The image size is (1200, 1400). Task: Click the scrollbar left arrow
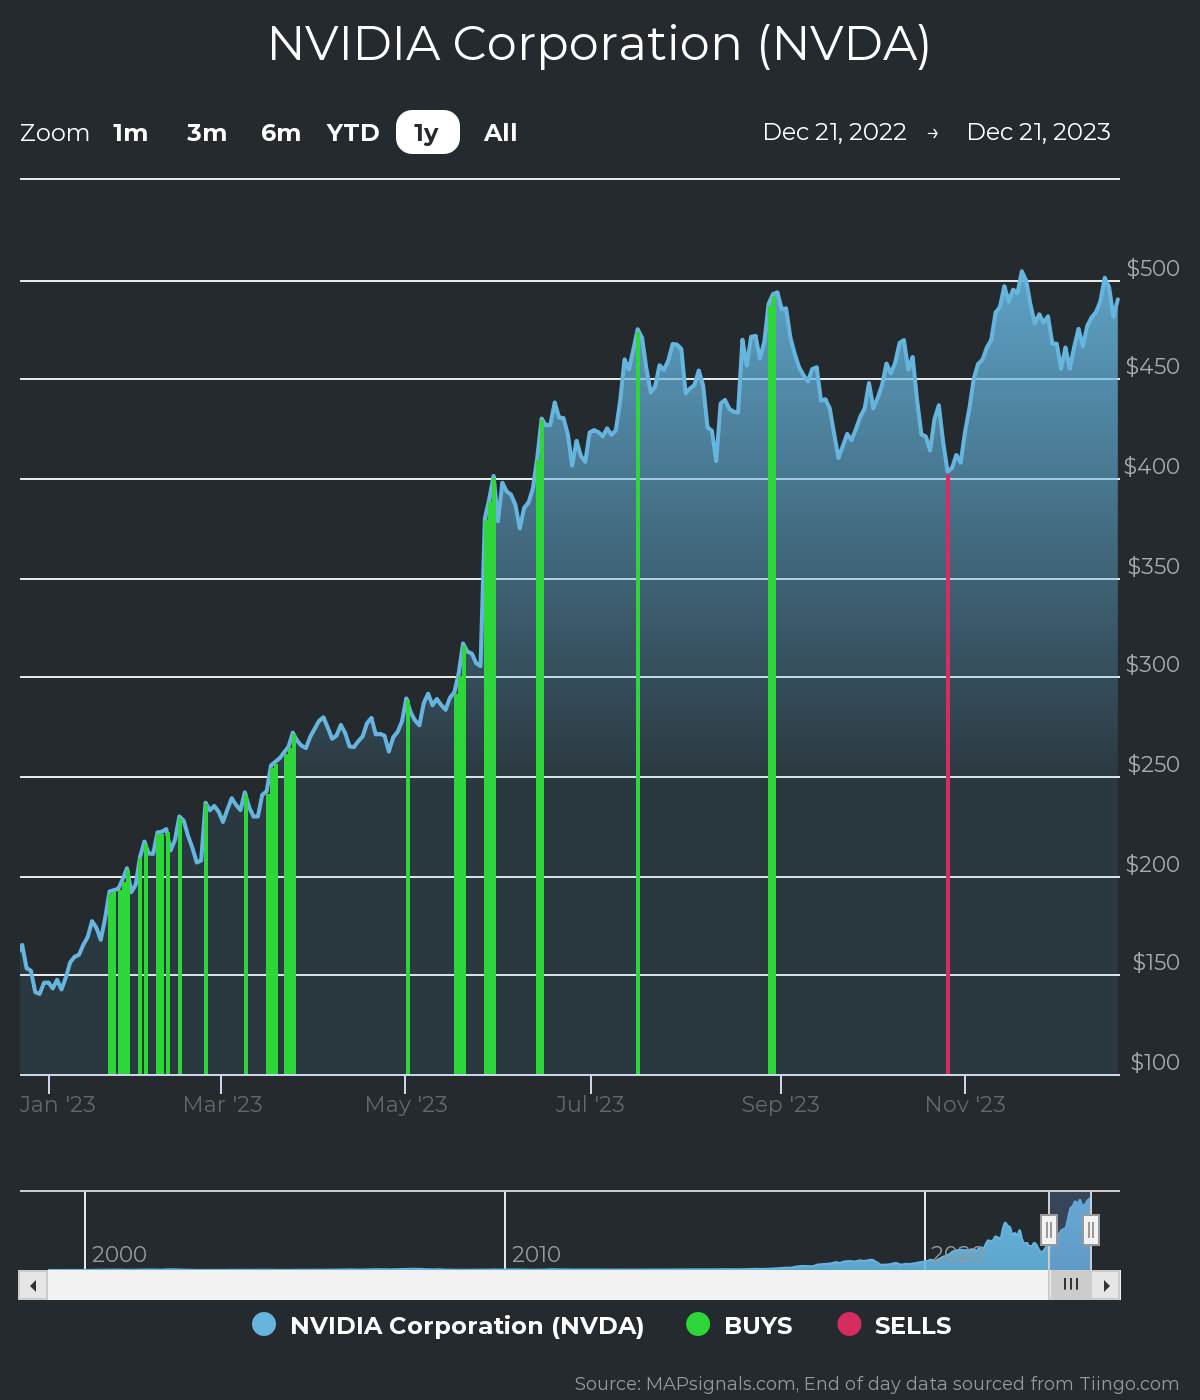pos(33,1285)
